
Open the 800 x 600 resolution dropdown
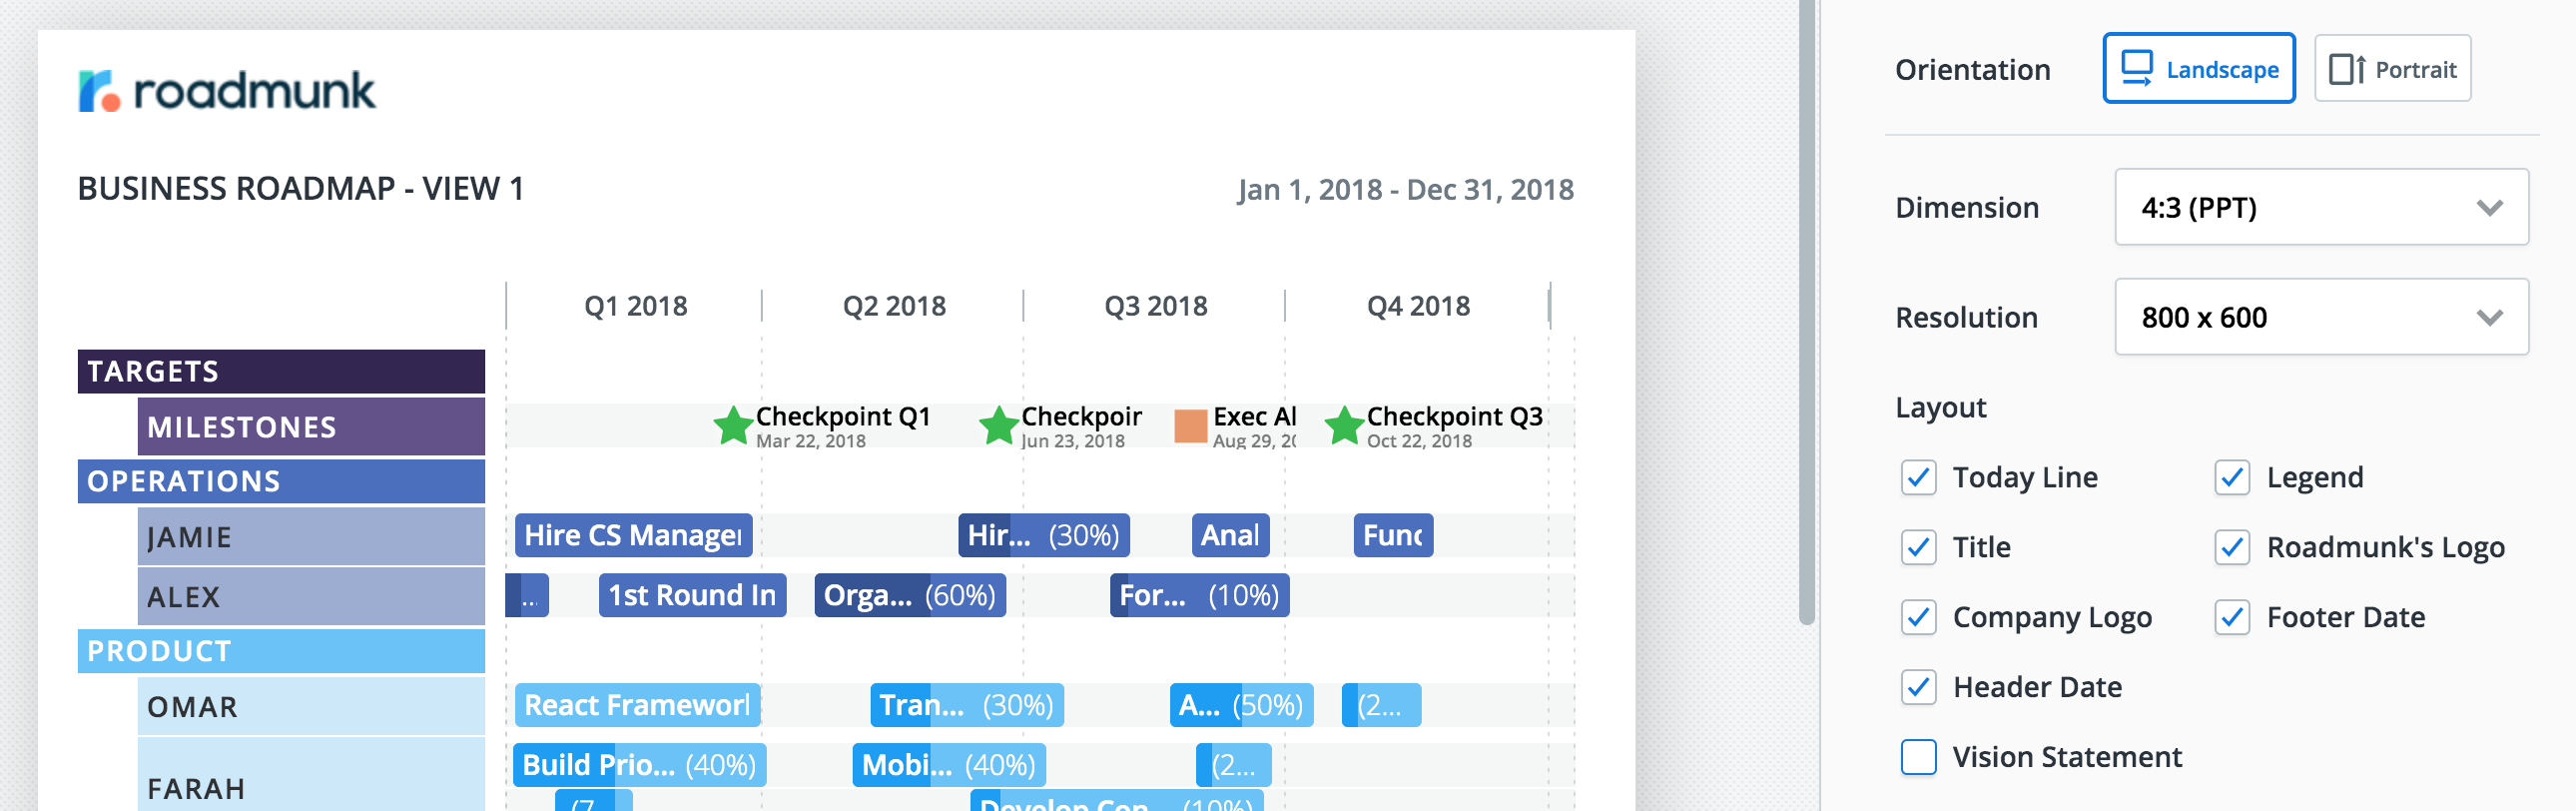pyautogui.click(x=2320, y=318)
